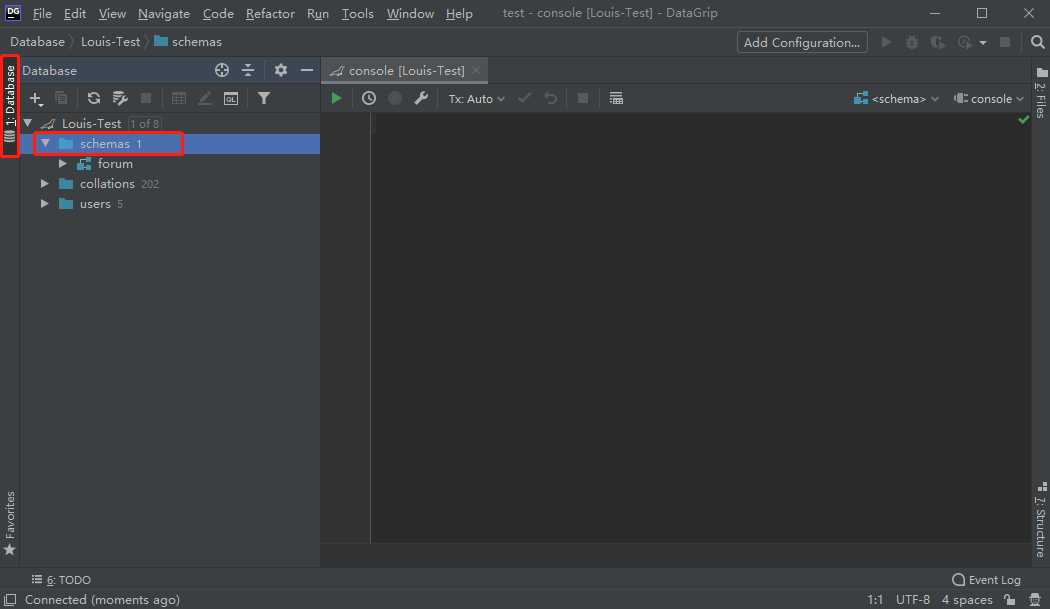The image size is (1050, 609).
Task: Click the Duplicate icon in Database toolbar
Action: tap(61, 98)
